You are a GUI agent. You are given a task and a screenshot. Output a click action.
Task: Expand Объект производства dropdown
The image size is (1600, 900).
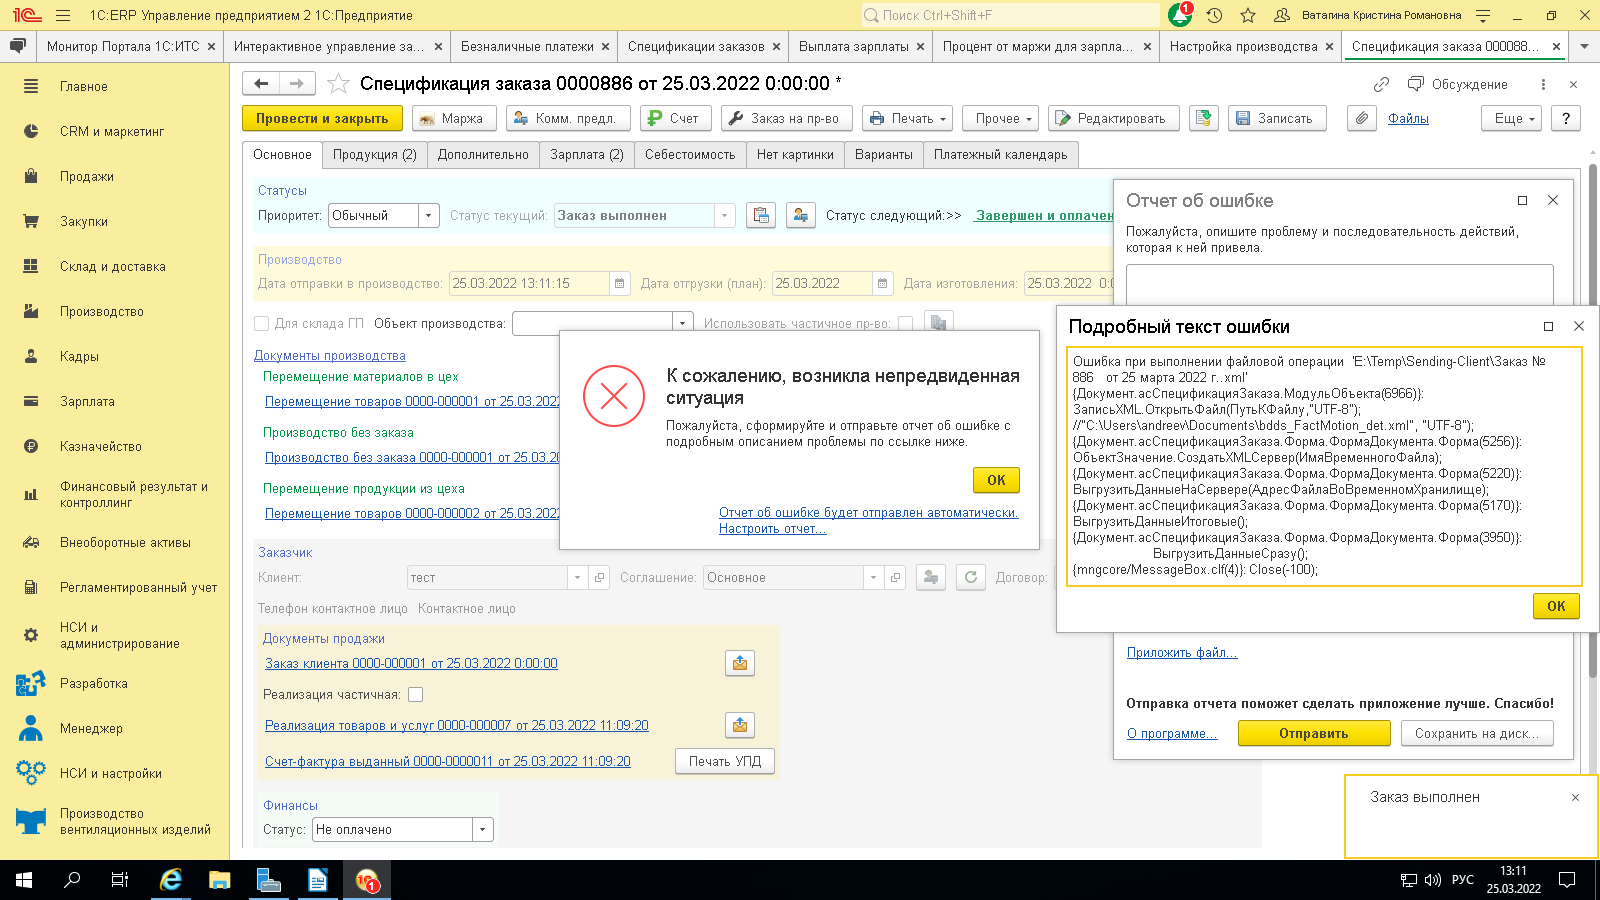tap(683, 323)
